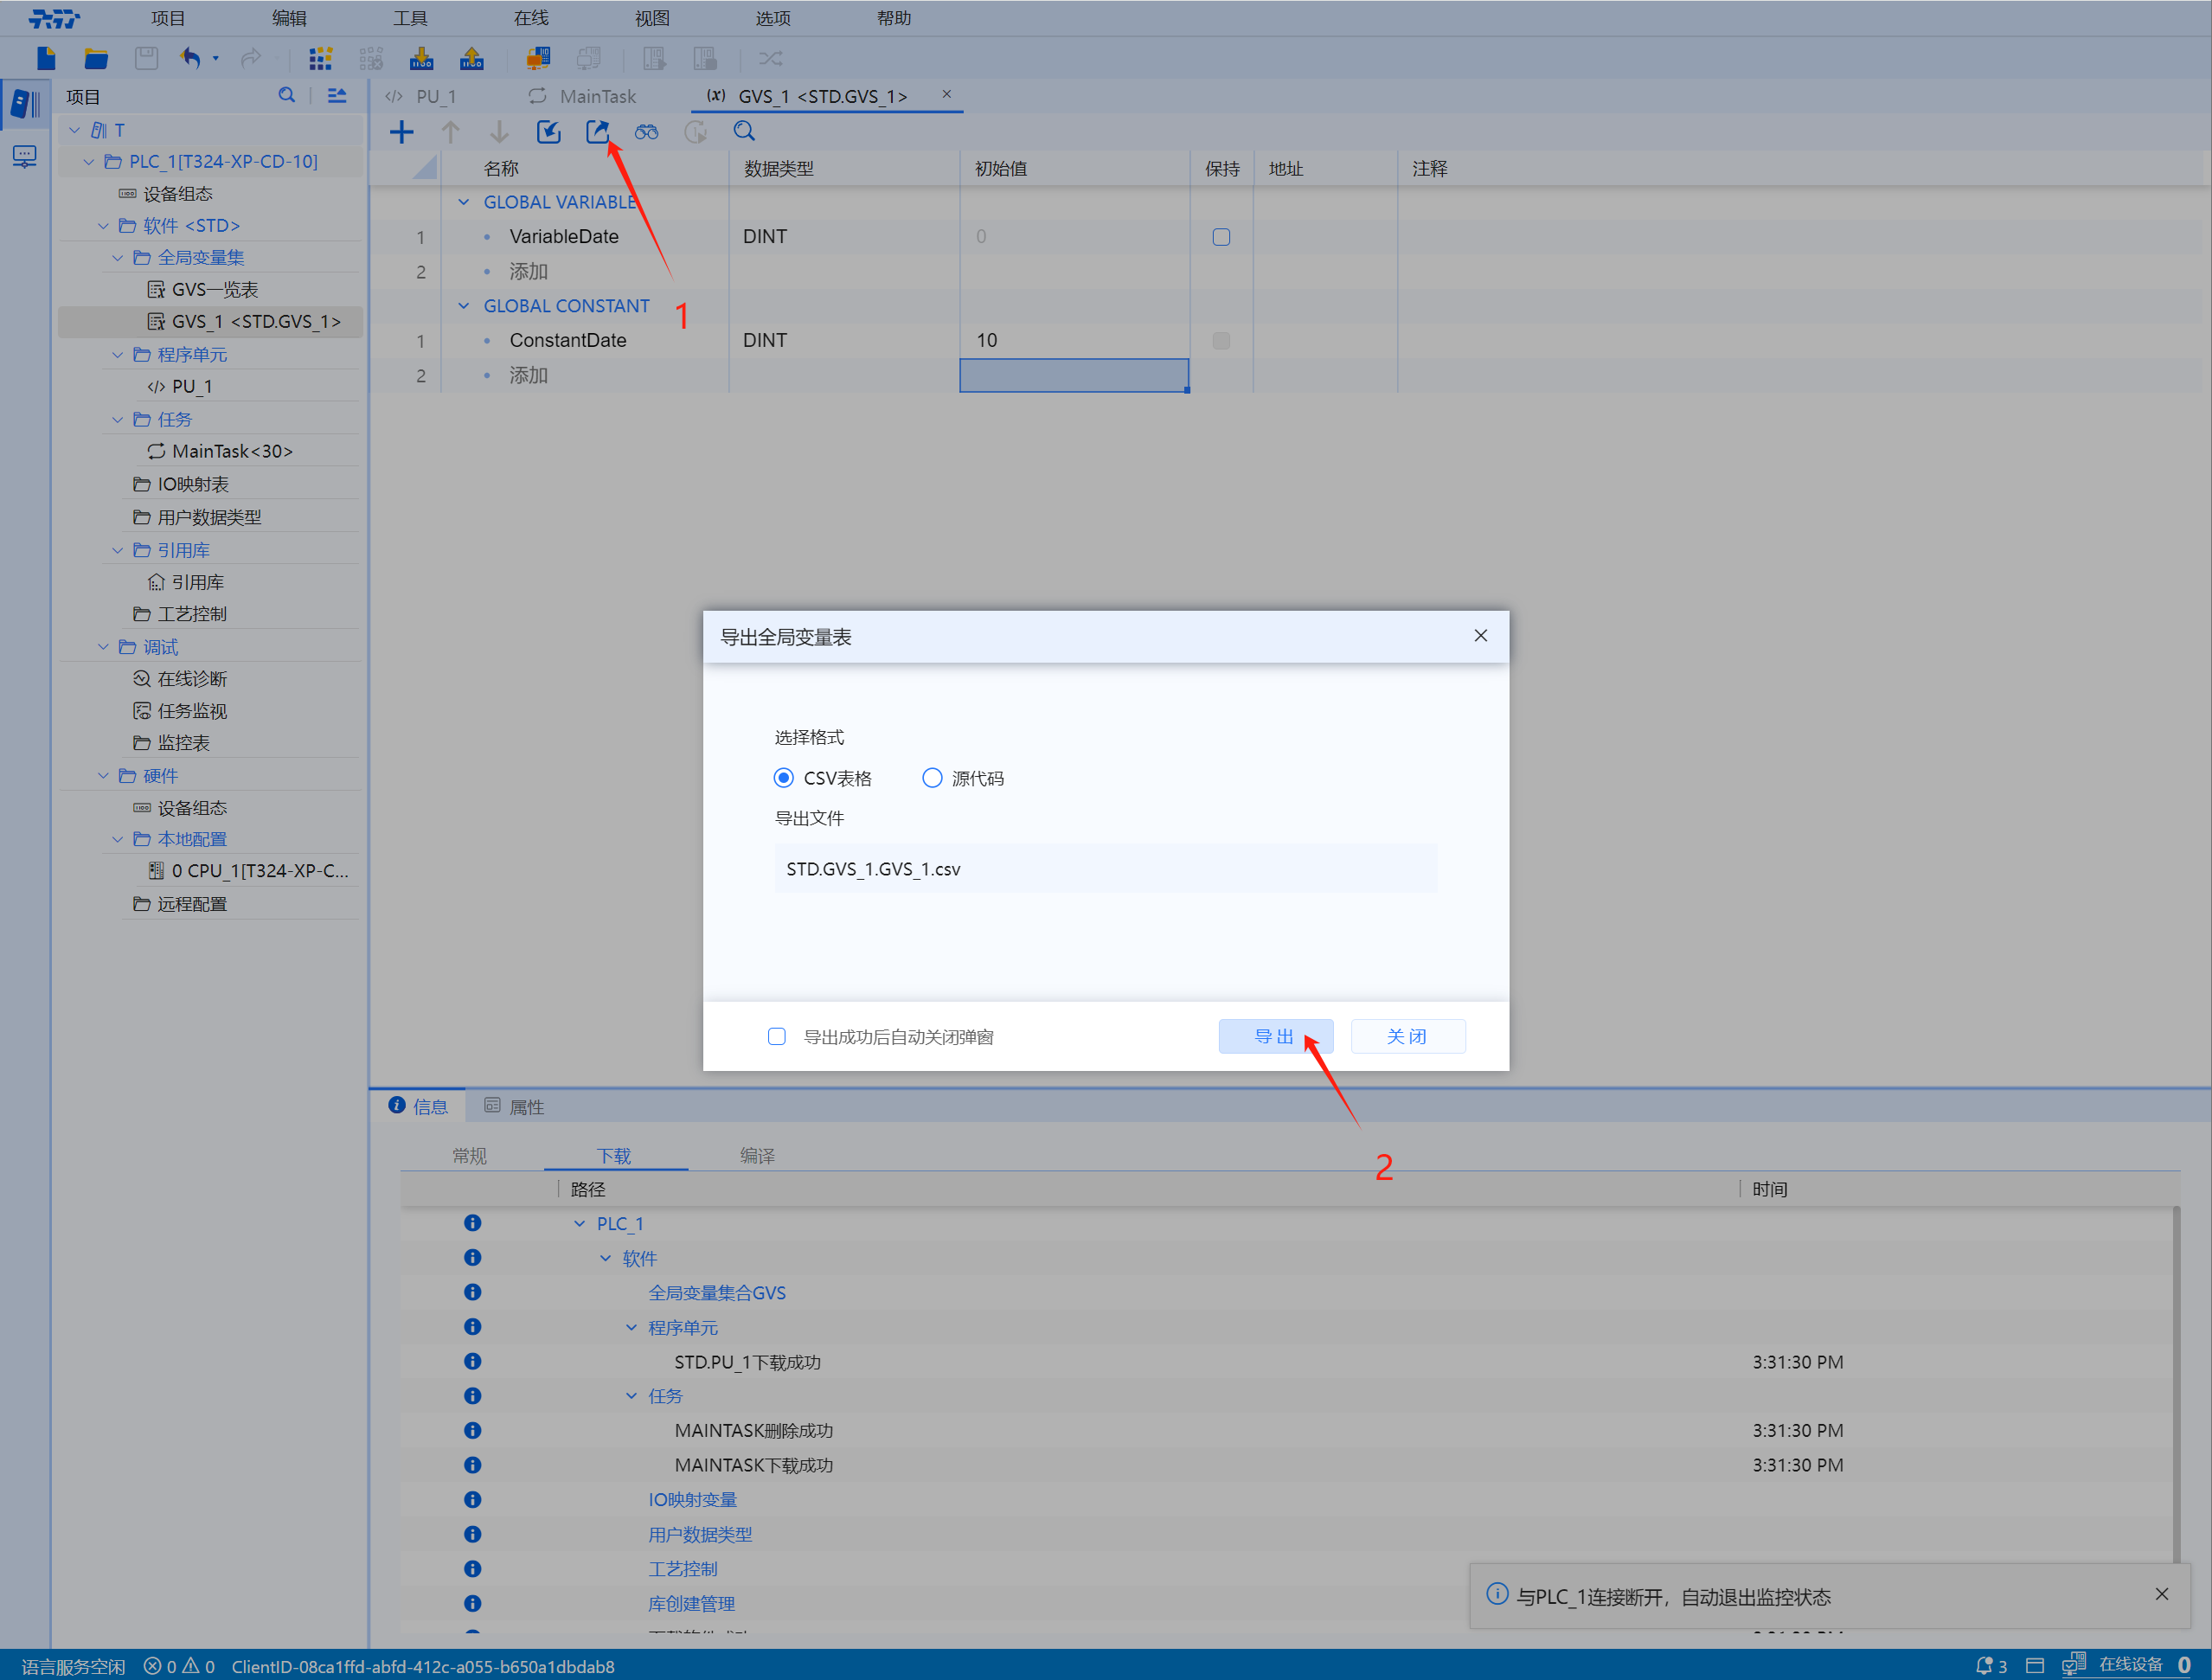Select the CSV表格 format option
The height and width of the screenshot is (1680, 2212).
[x=784, y=778]
